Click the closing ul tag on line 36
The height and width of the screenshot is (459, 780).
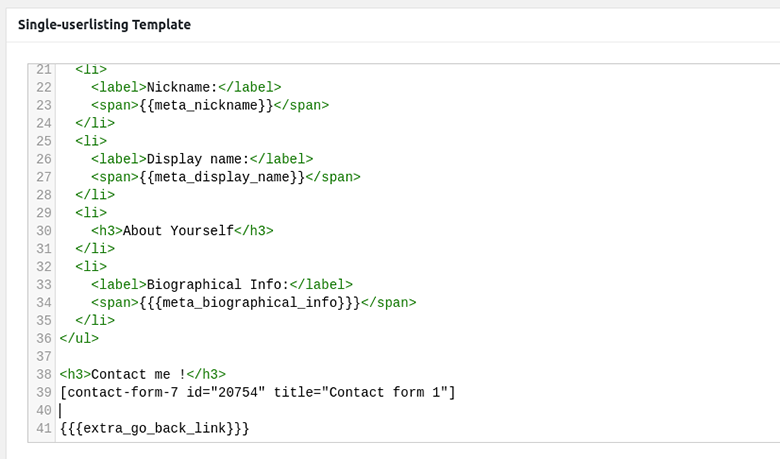(x=79, y=339)
